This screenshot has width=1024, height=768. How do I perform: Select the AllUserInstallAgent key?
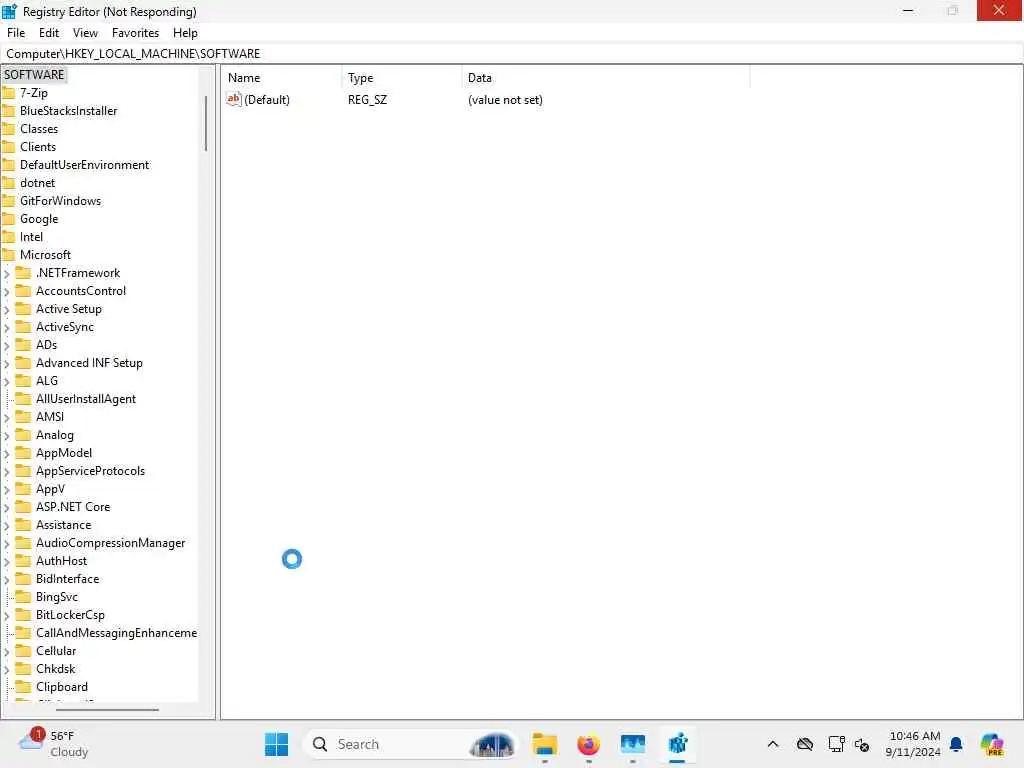coord(86,398)
